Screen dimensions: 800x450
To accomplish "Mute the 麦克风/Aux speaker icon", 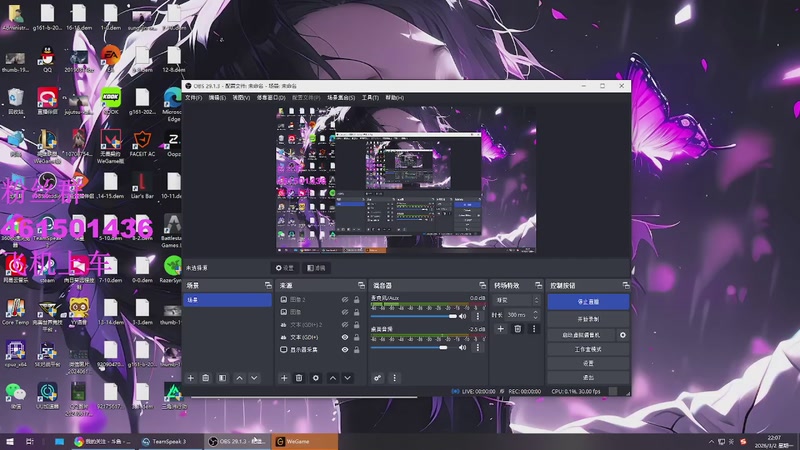I will (x=463, y=316).
